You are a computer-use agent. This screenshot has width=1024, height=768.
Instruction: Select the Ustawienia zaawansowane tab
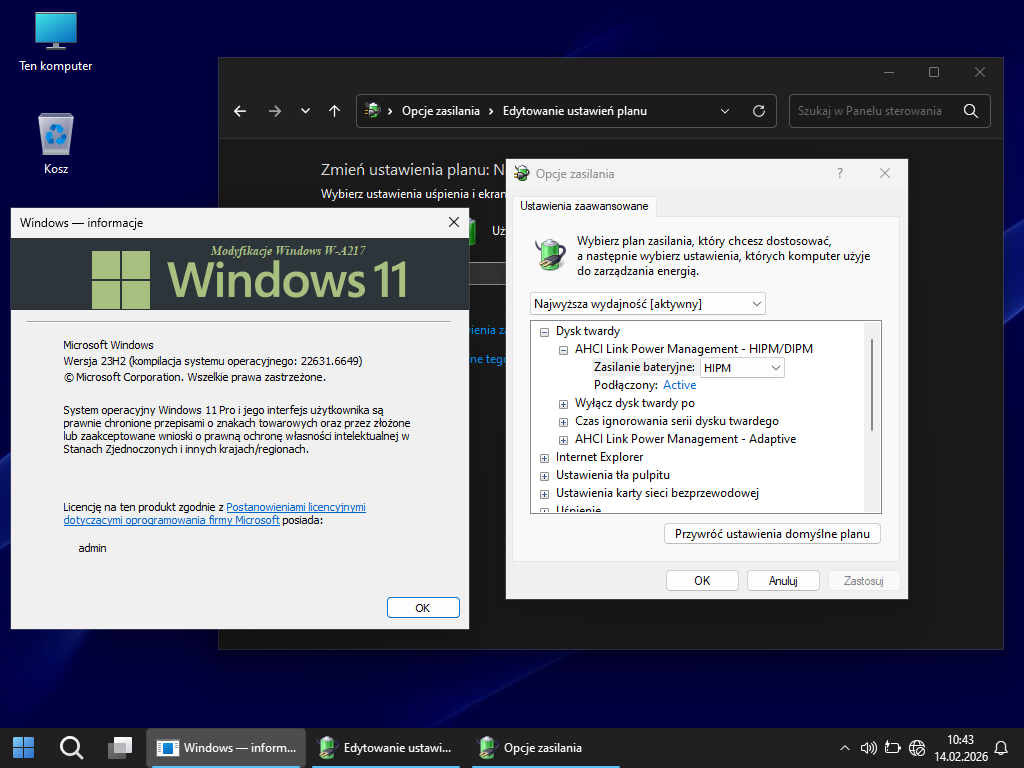click(x=584, y=206)
